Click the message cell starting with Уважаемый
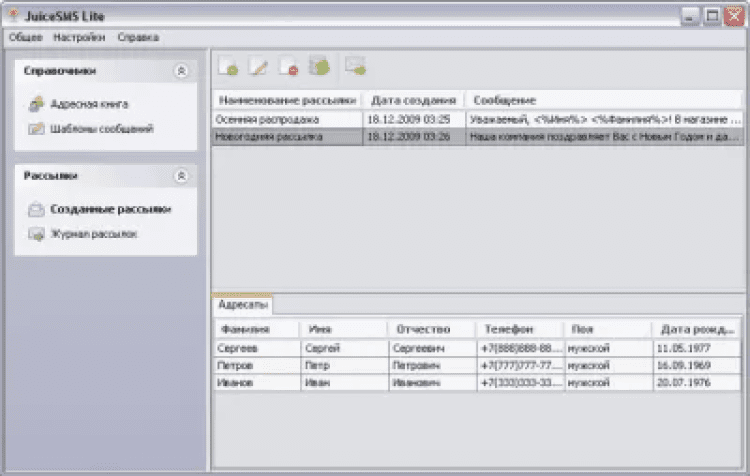 click(605, 120)
